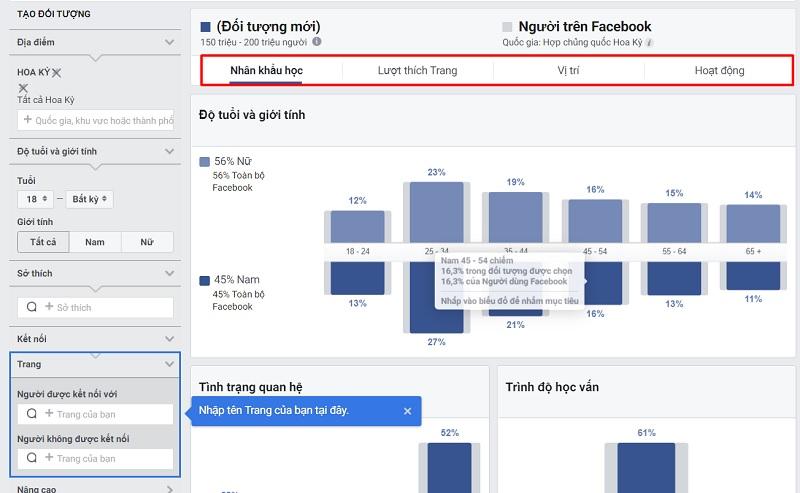The height and width of the screenshot is (493, 800).
Task: Switch to Nhân khẩu học tab
Action: 266,70
